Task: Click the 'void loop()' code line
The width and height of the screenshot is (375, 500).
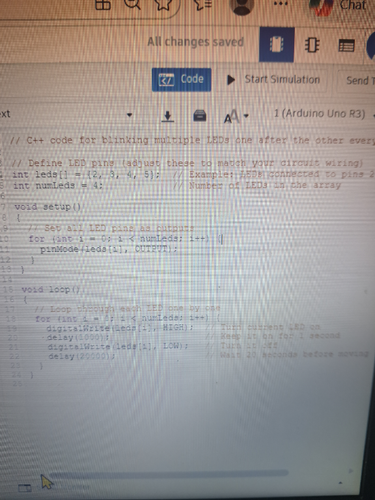Action: click(51, 289)
